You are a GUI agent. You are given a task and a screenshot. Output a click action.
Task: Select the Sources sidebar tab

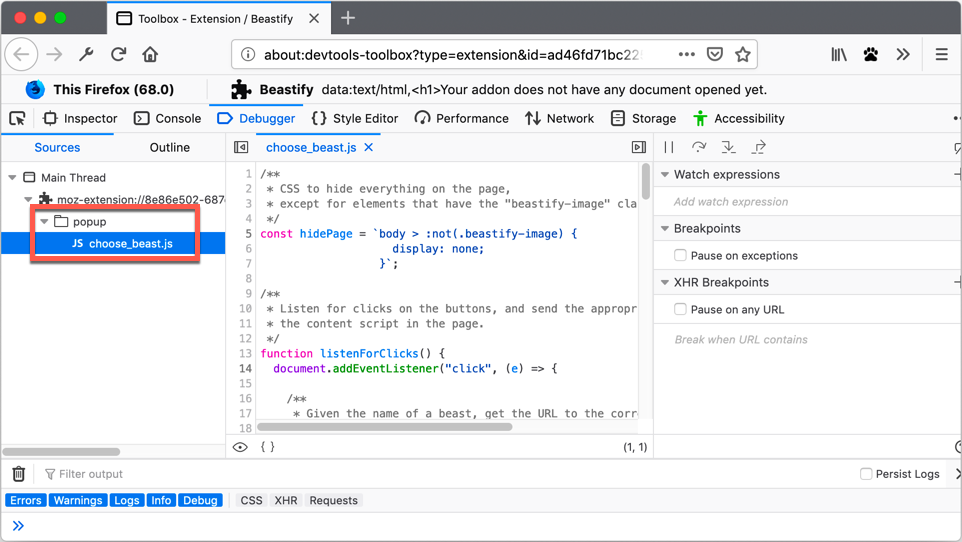(57, 147)
